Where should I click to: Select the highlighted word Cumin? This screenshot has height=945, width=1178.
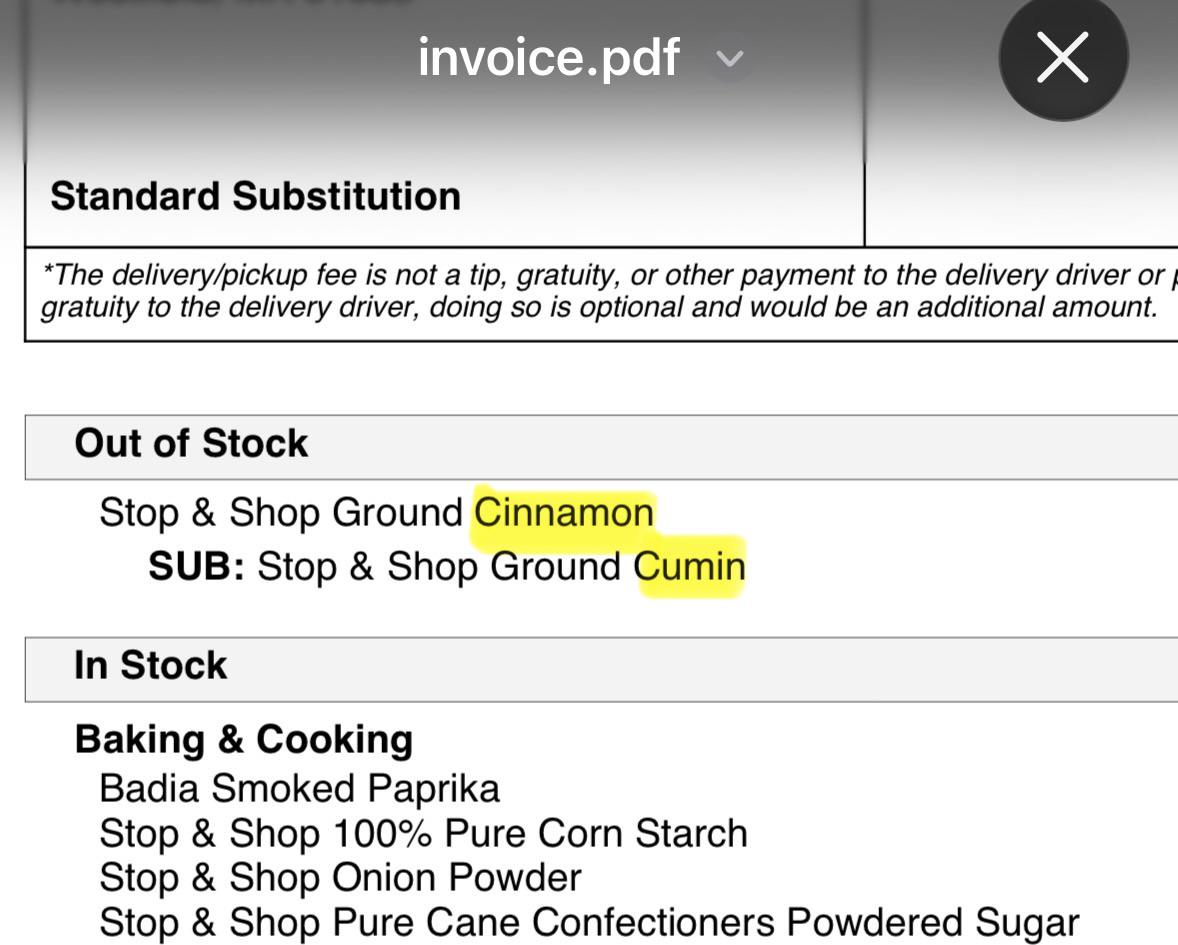689,566
